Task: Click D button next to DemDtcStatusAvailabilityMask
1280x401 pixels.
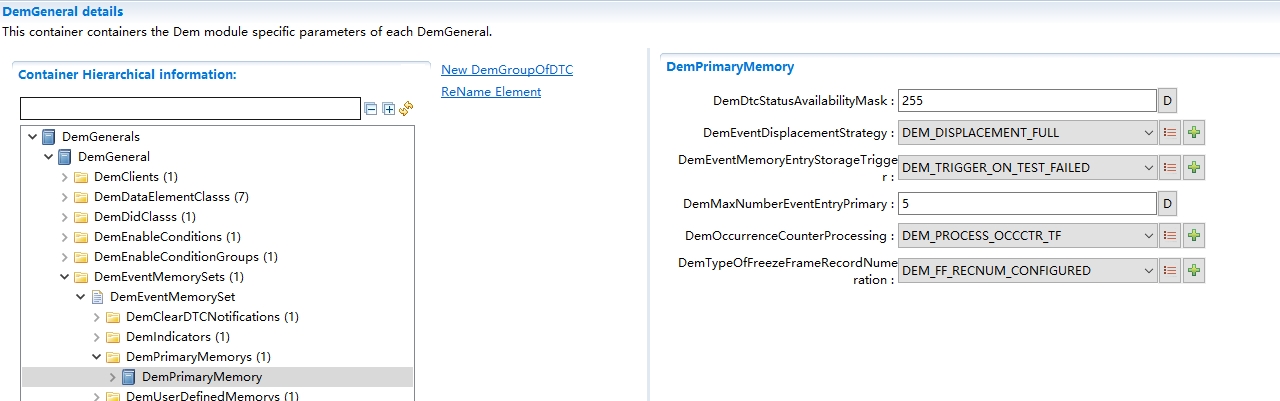Action: coord(1167,101)
